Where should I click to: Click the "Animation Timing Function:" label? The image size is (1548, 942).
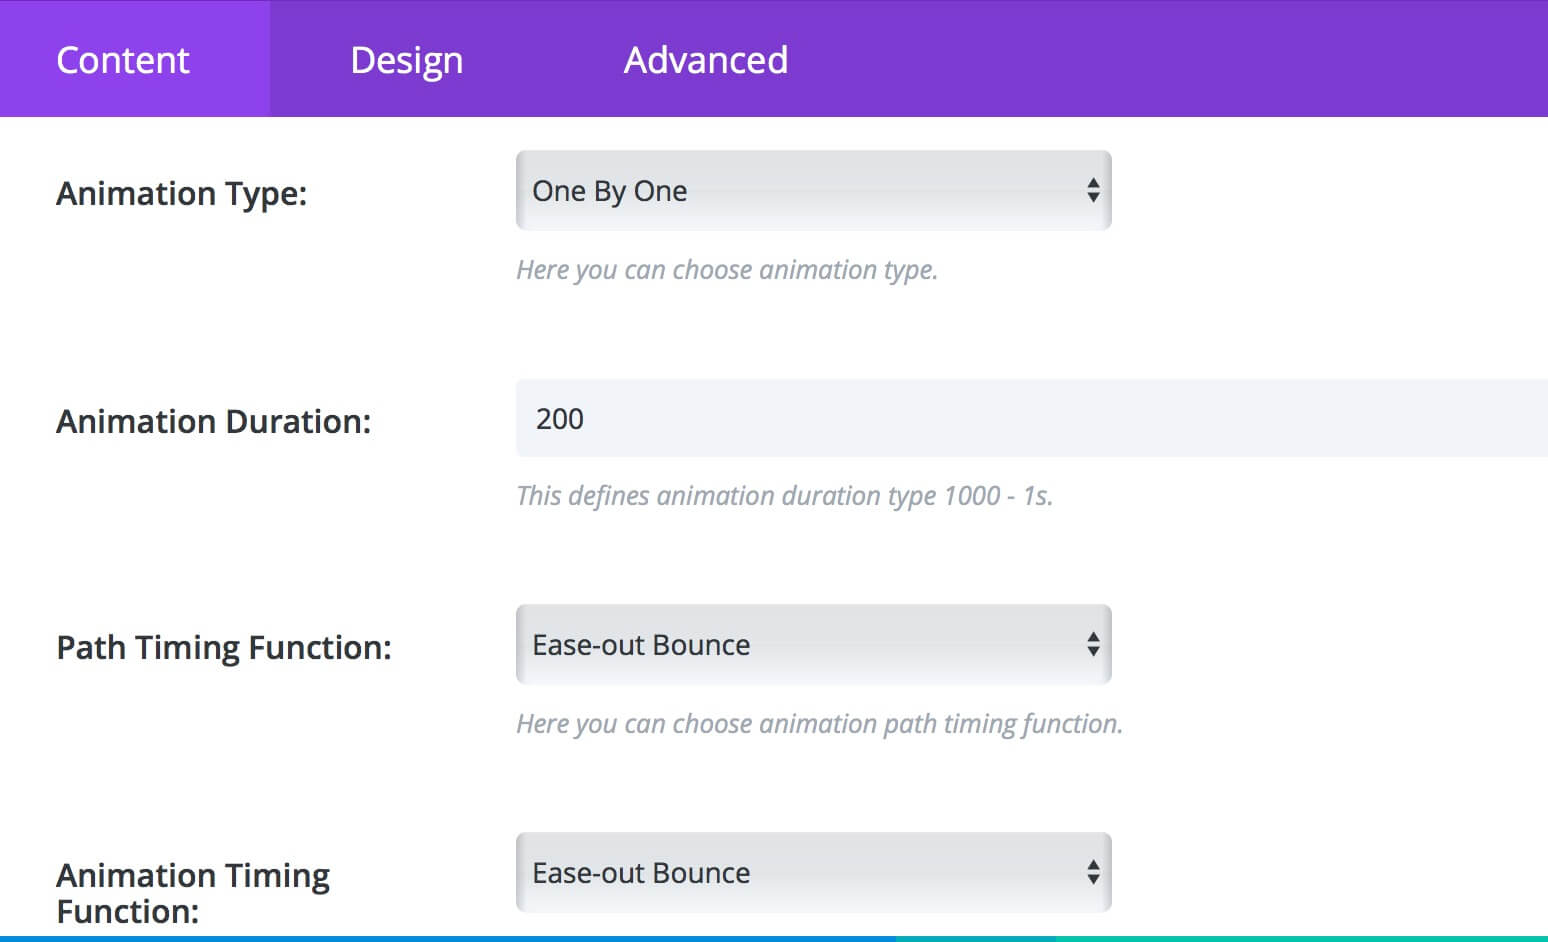[193, 893]
